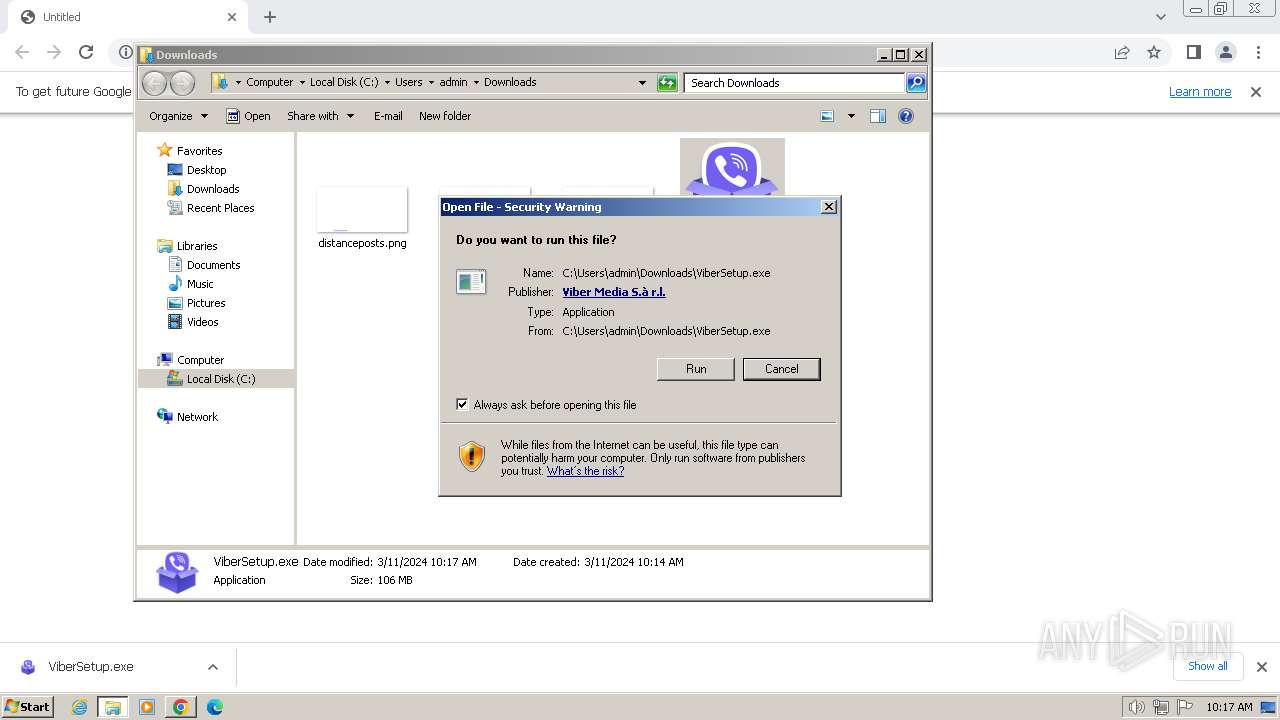
Task: Launch Internet Explorer from taskbar
Action: 80,707
